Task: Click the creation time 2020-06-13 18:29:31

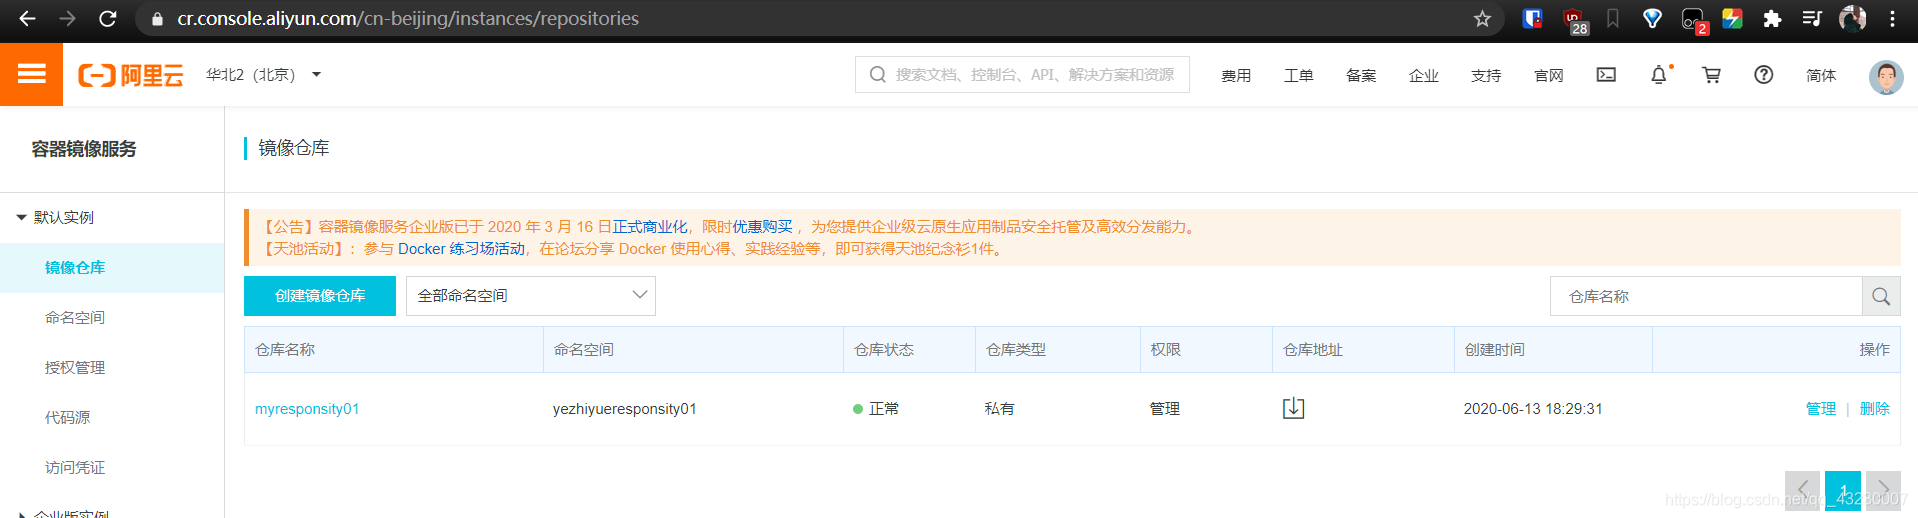Action: tap(1533, 408)
